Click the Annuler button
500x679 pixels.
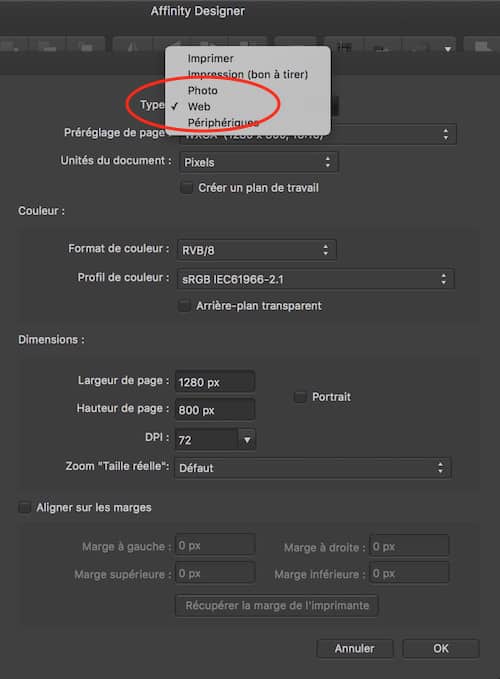[x=355, y=648]
